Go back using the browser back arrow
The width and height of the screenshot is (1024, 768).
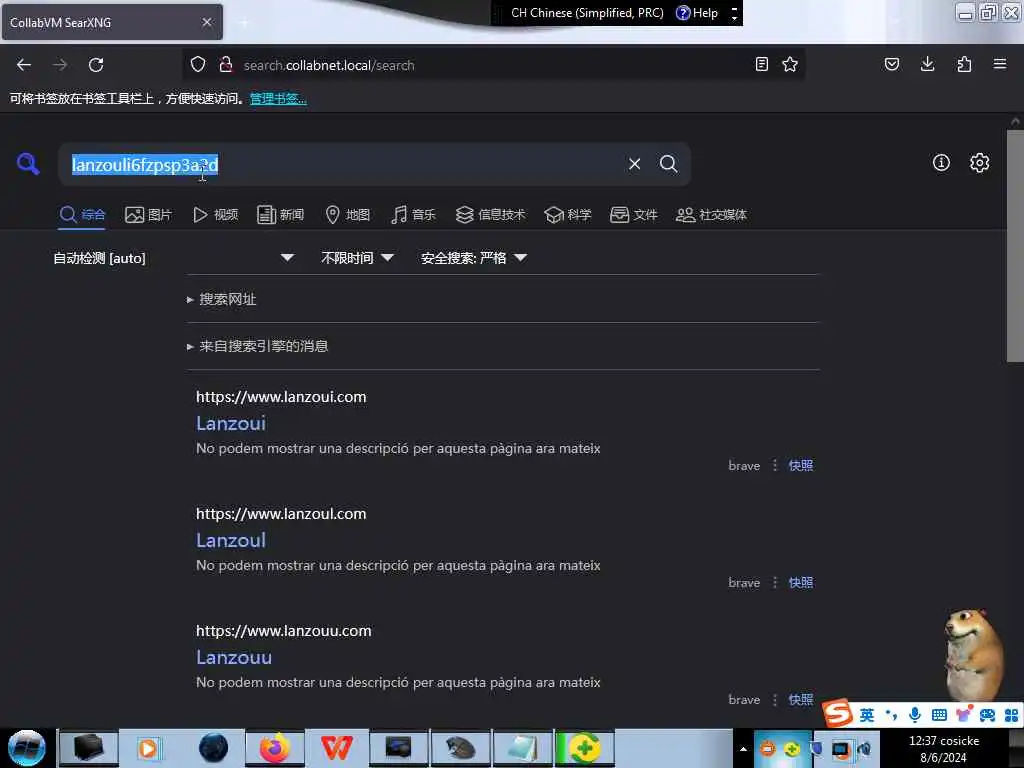(x=24, y=65)
